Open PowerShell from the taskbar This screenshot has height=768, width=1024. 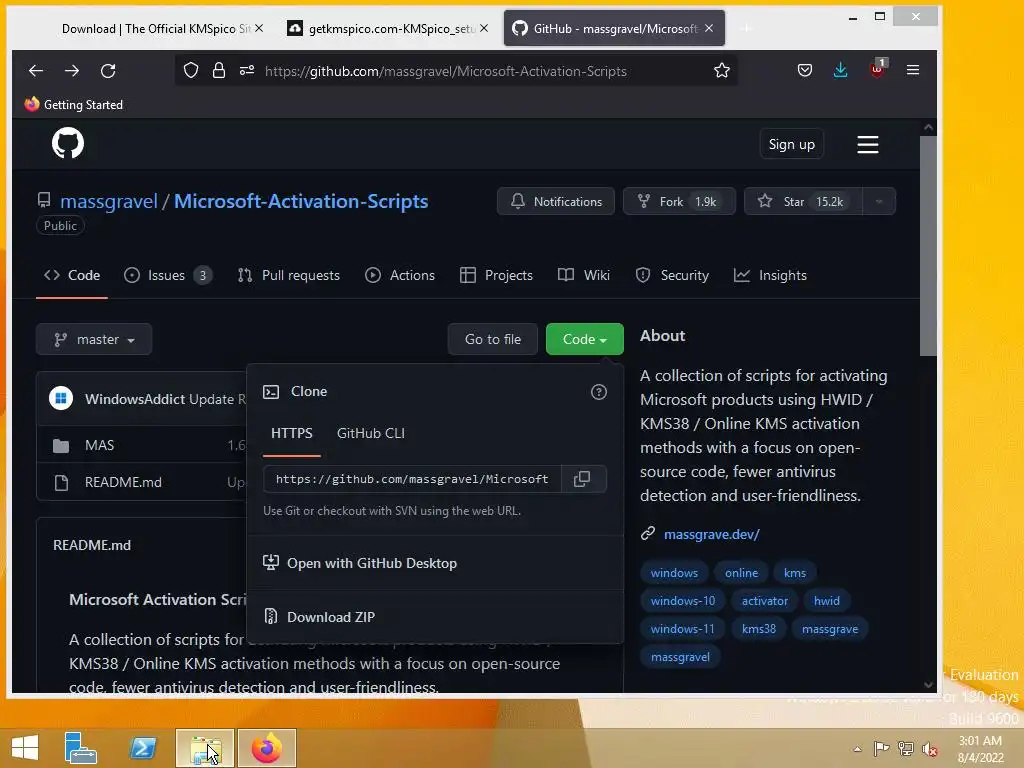tap(143, 747)
